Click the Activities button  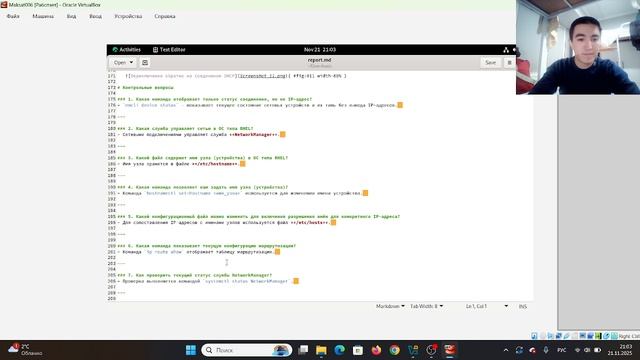pyautogui.click(x=127, y=50)
